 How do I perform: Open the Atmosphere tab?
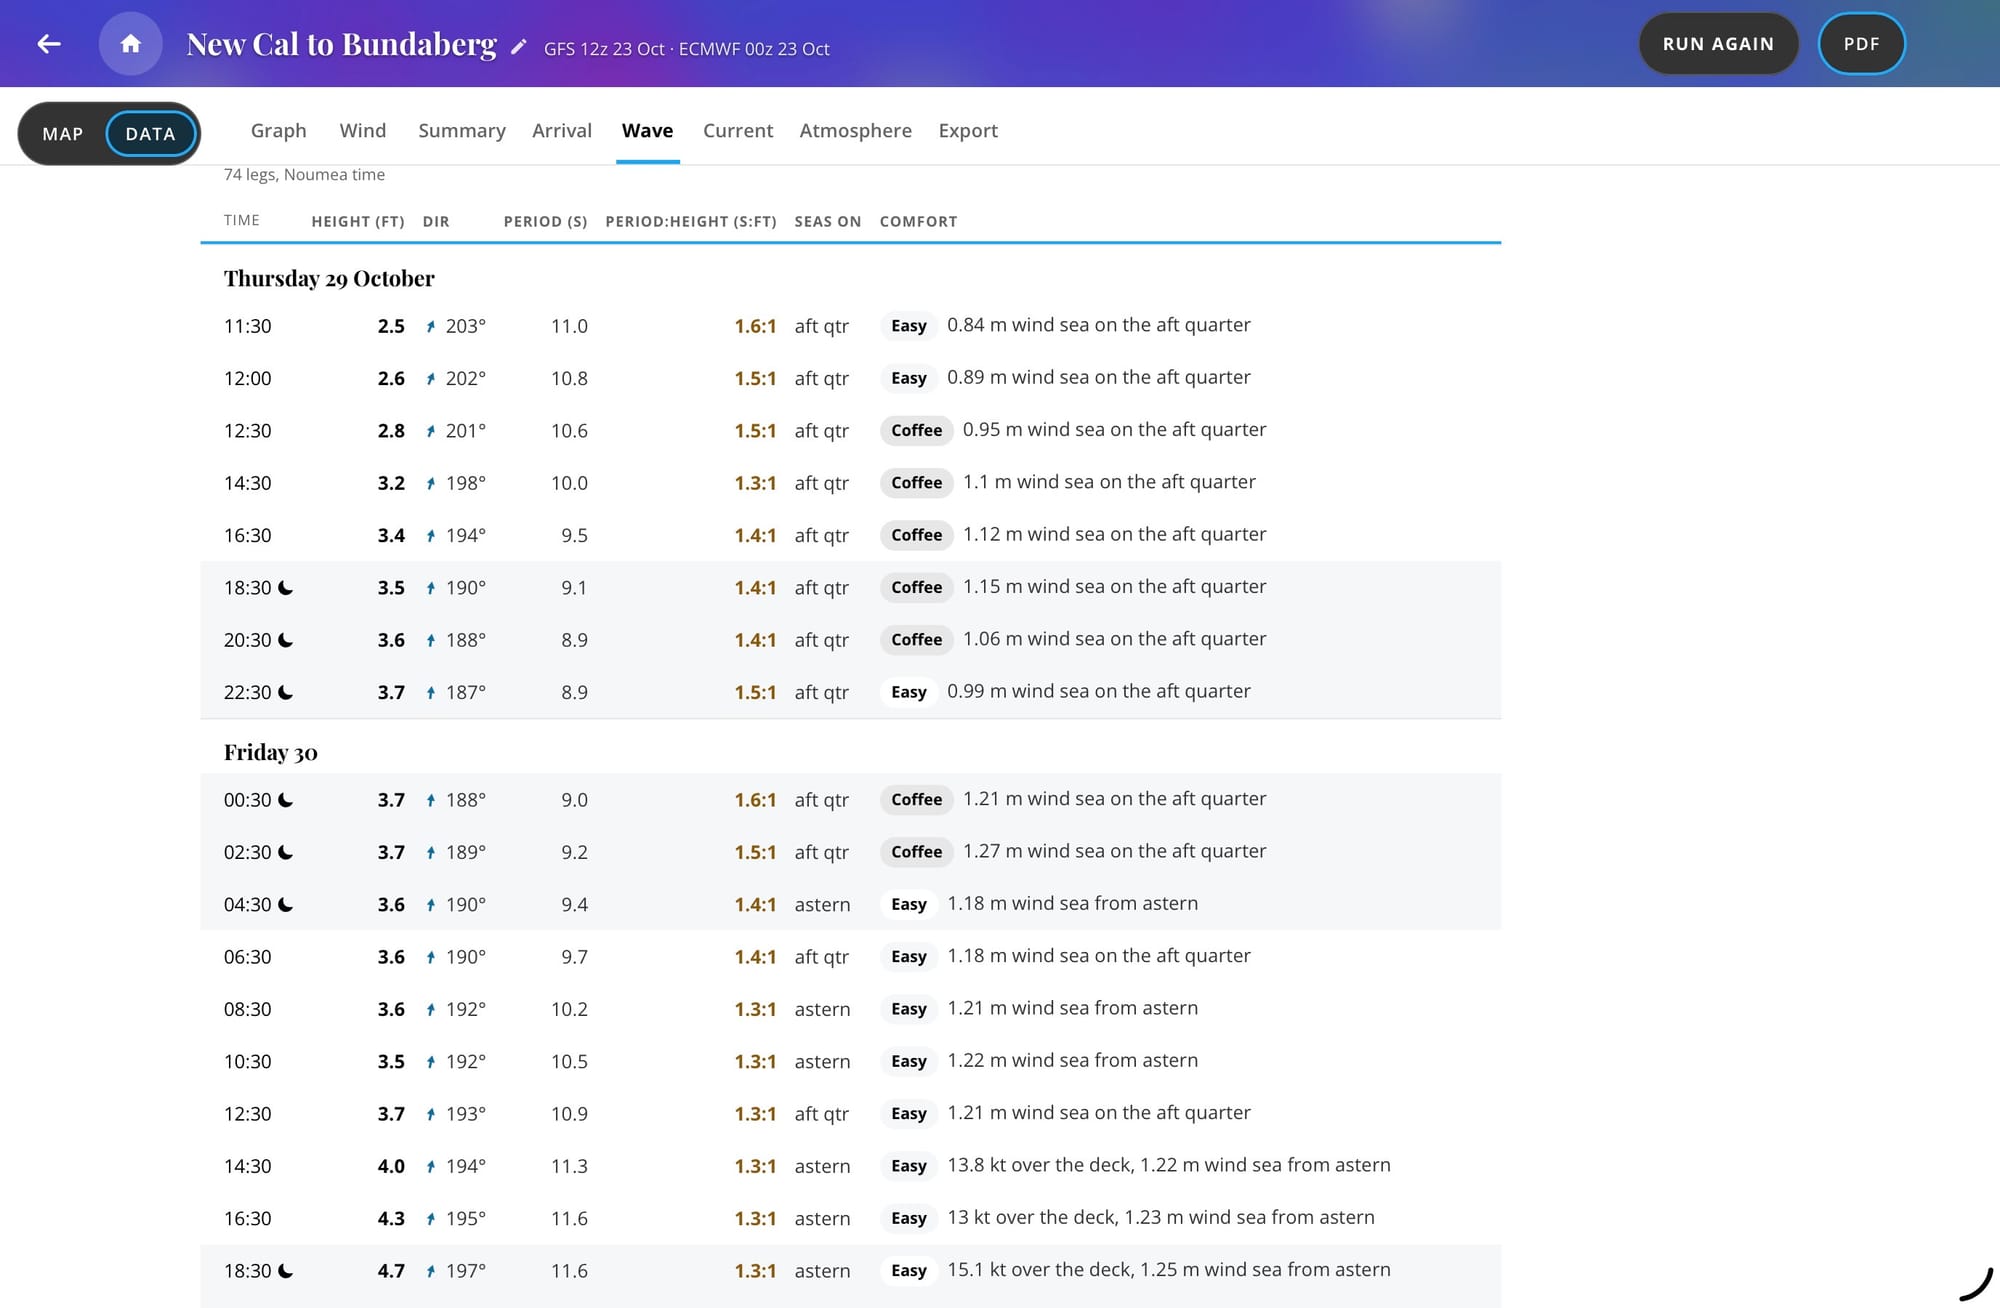pos(855,130)
